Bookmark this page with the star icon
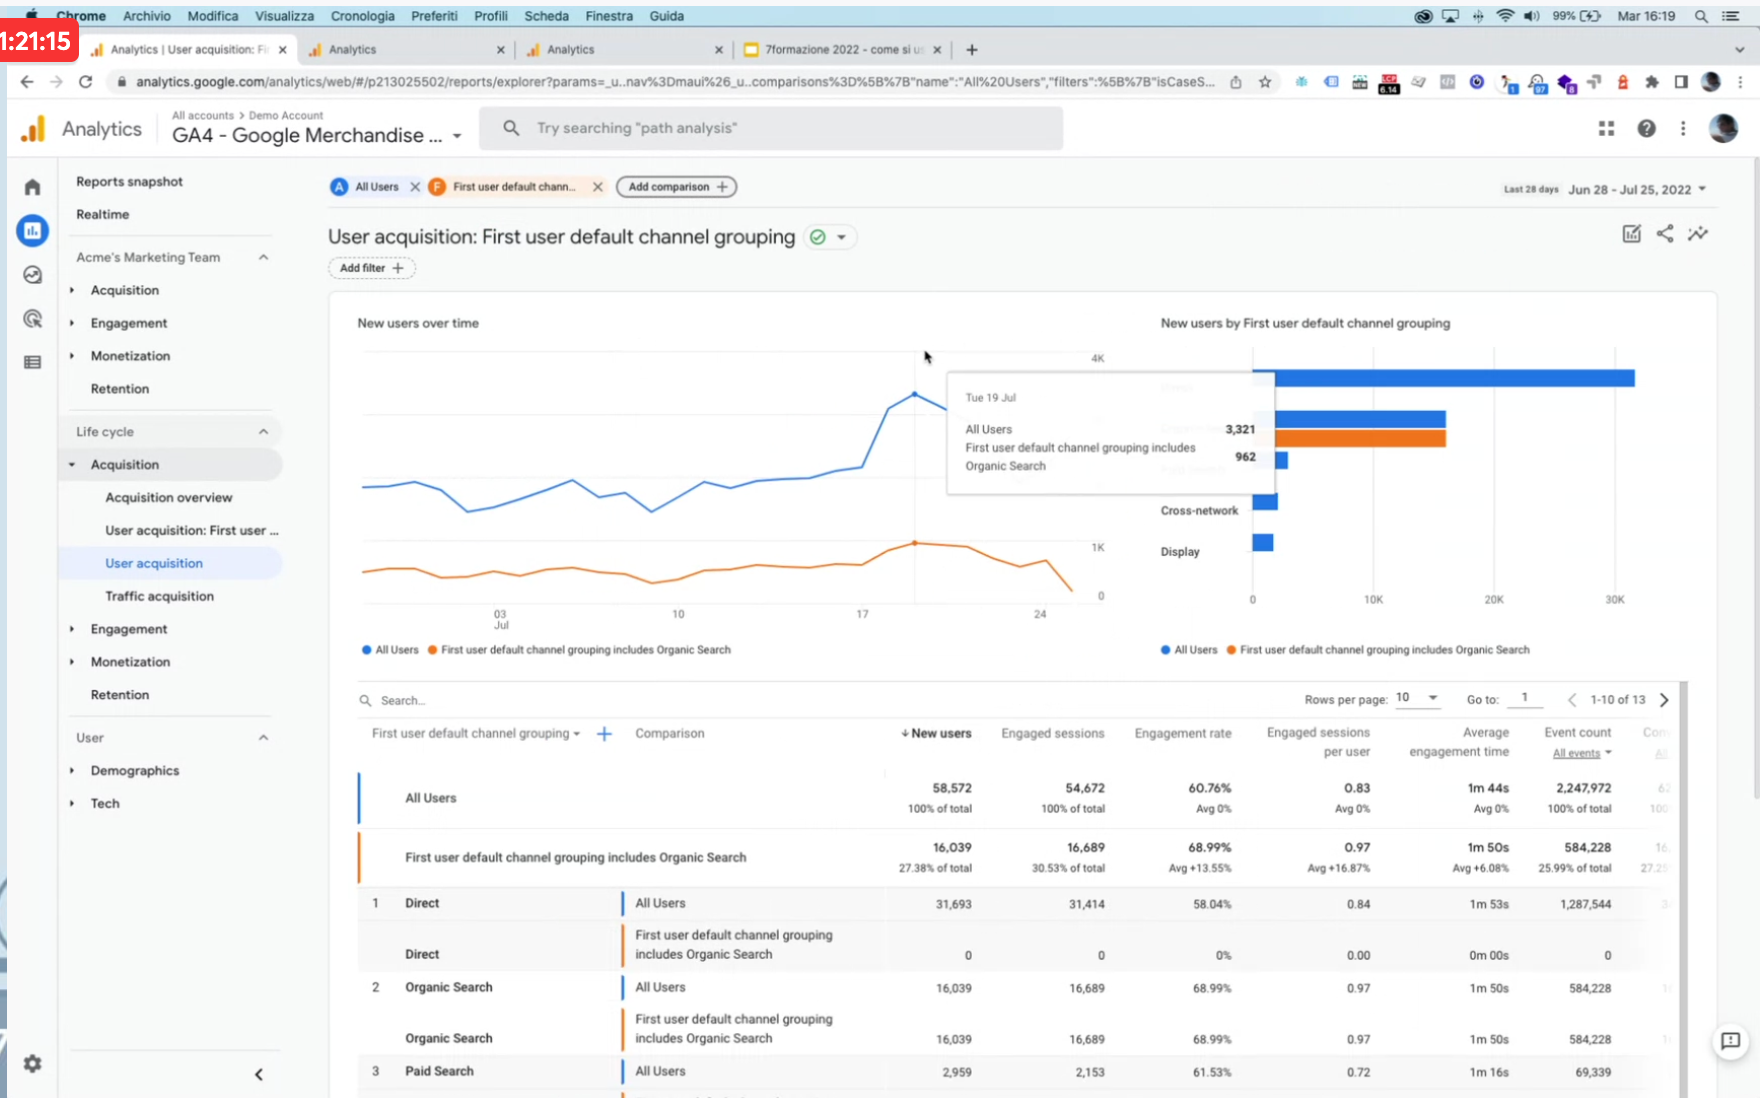The width and height of the screenshot is (1760, 1098). [1265, 82]
